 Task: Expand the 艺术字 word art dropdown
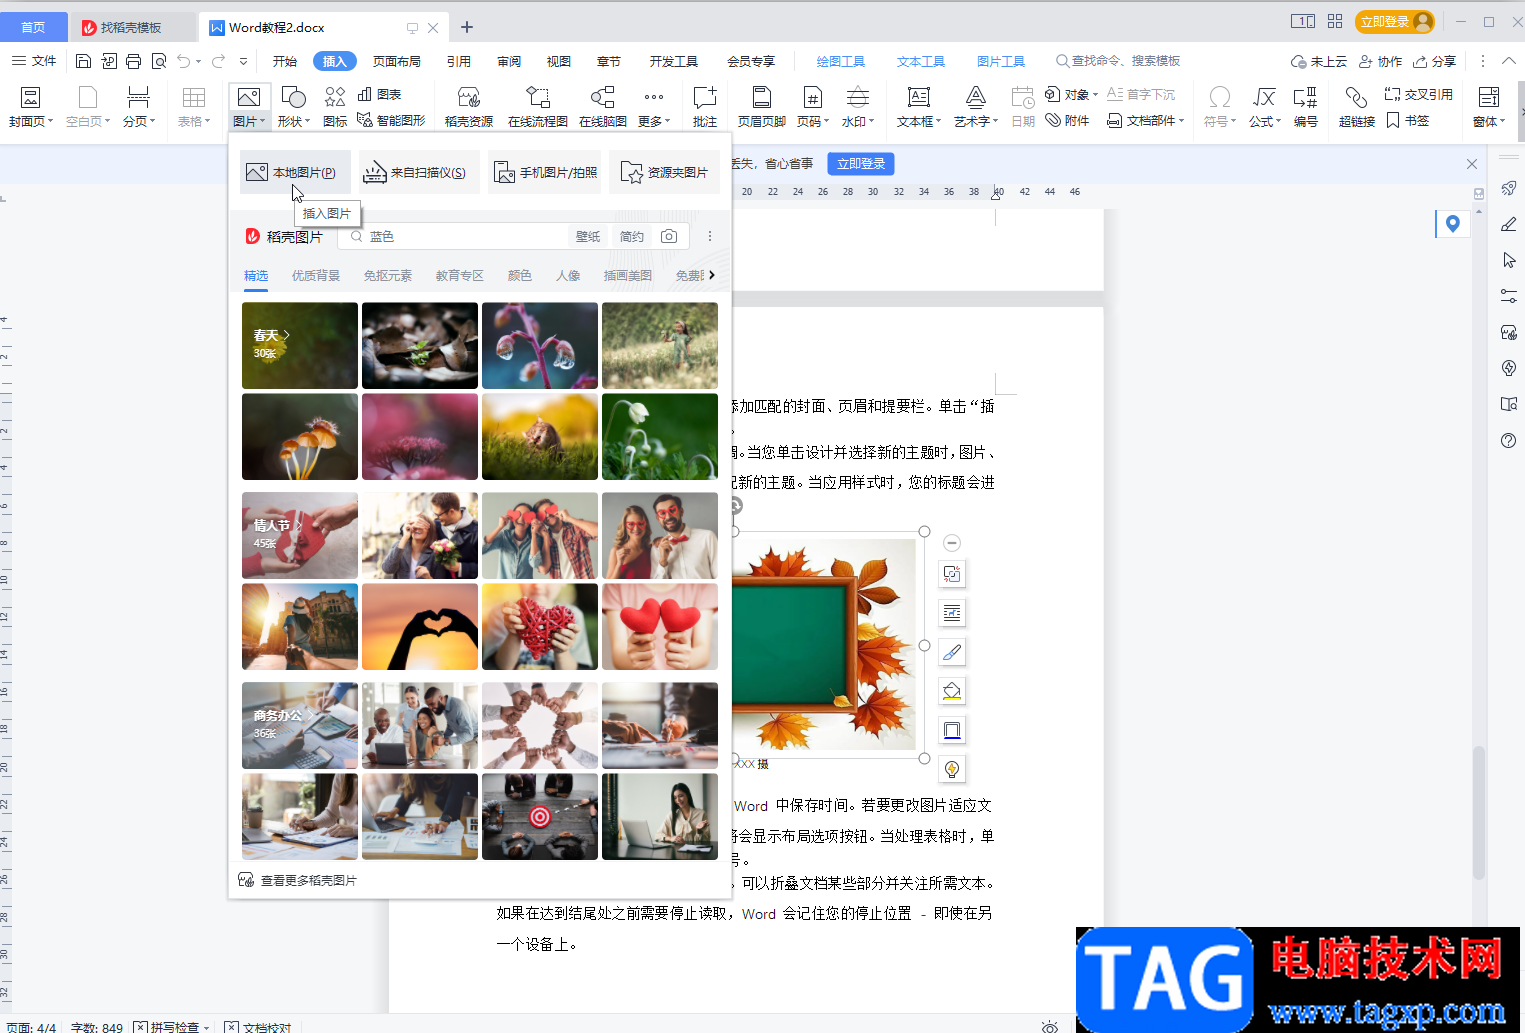coord(976,121)
